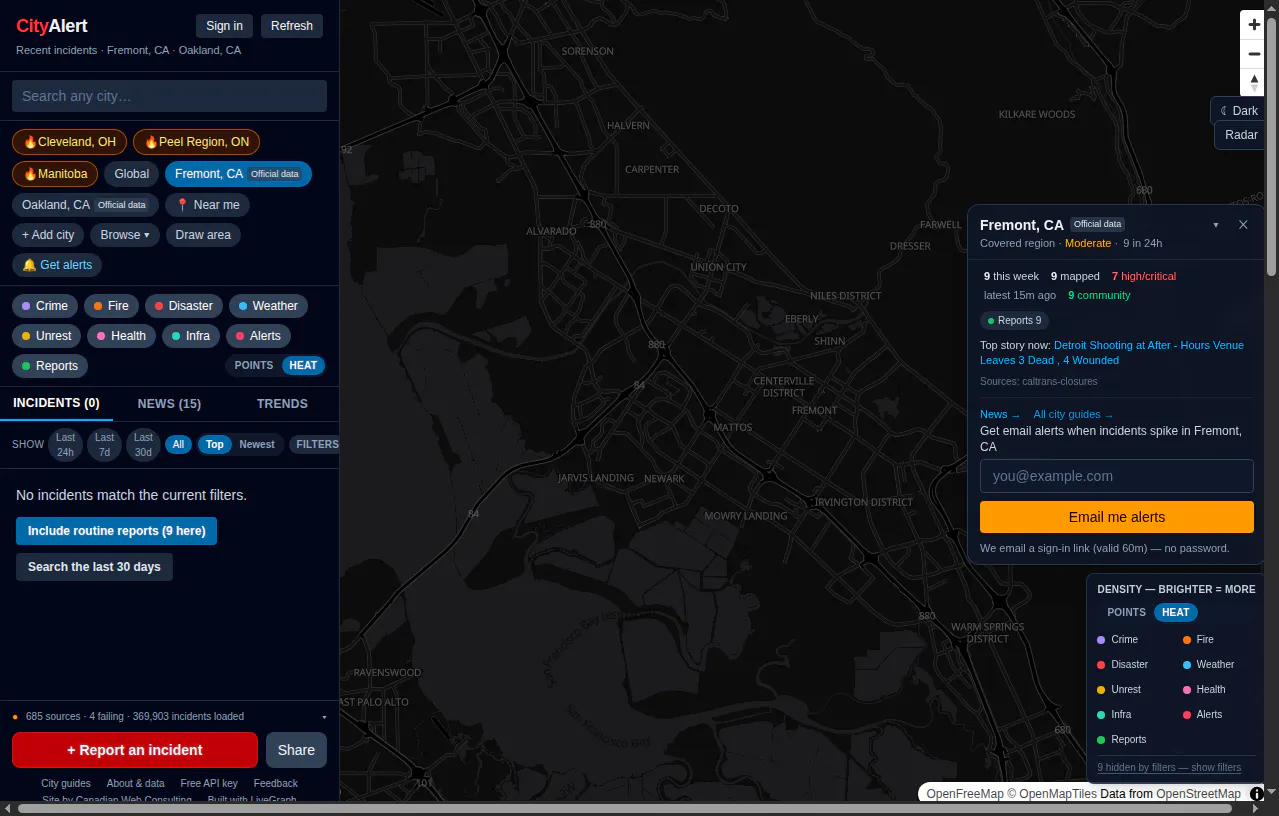The height and width of the screenshot is (816, 1279).
Task: Click the Reports 9 chip in panel
Action: [x=1014, y=321]
